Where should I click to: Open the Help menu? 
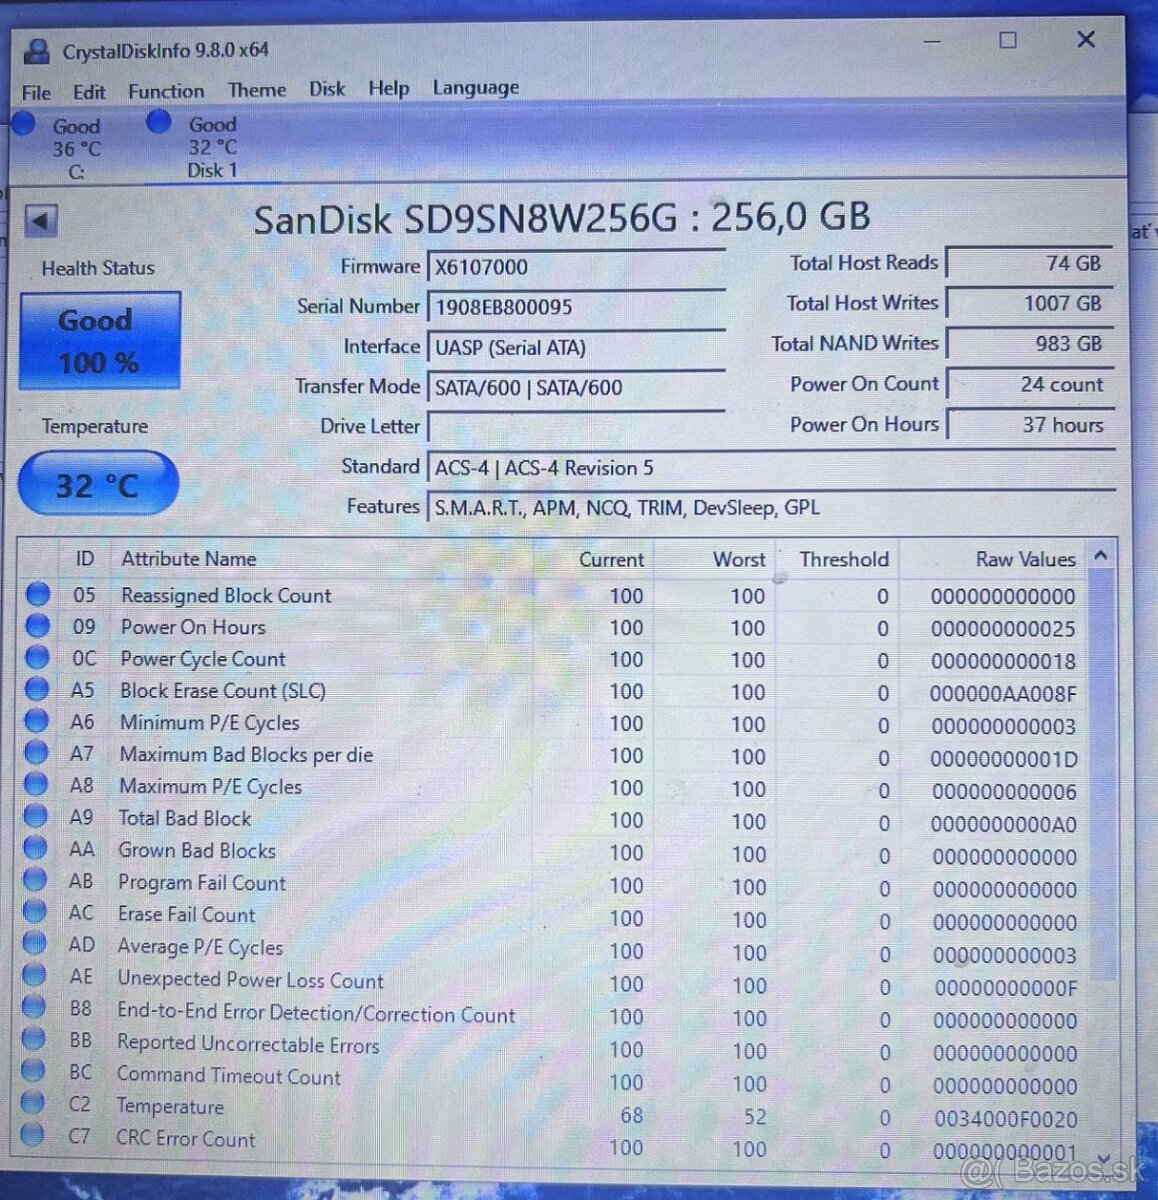click(389, 88)
